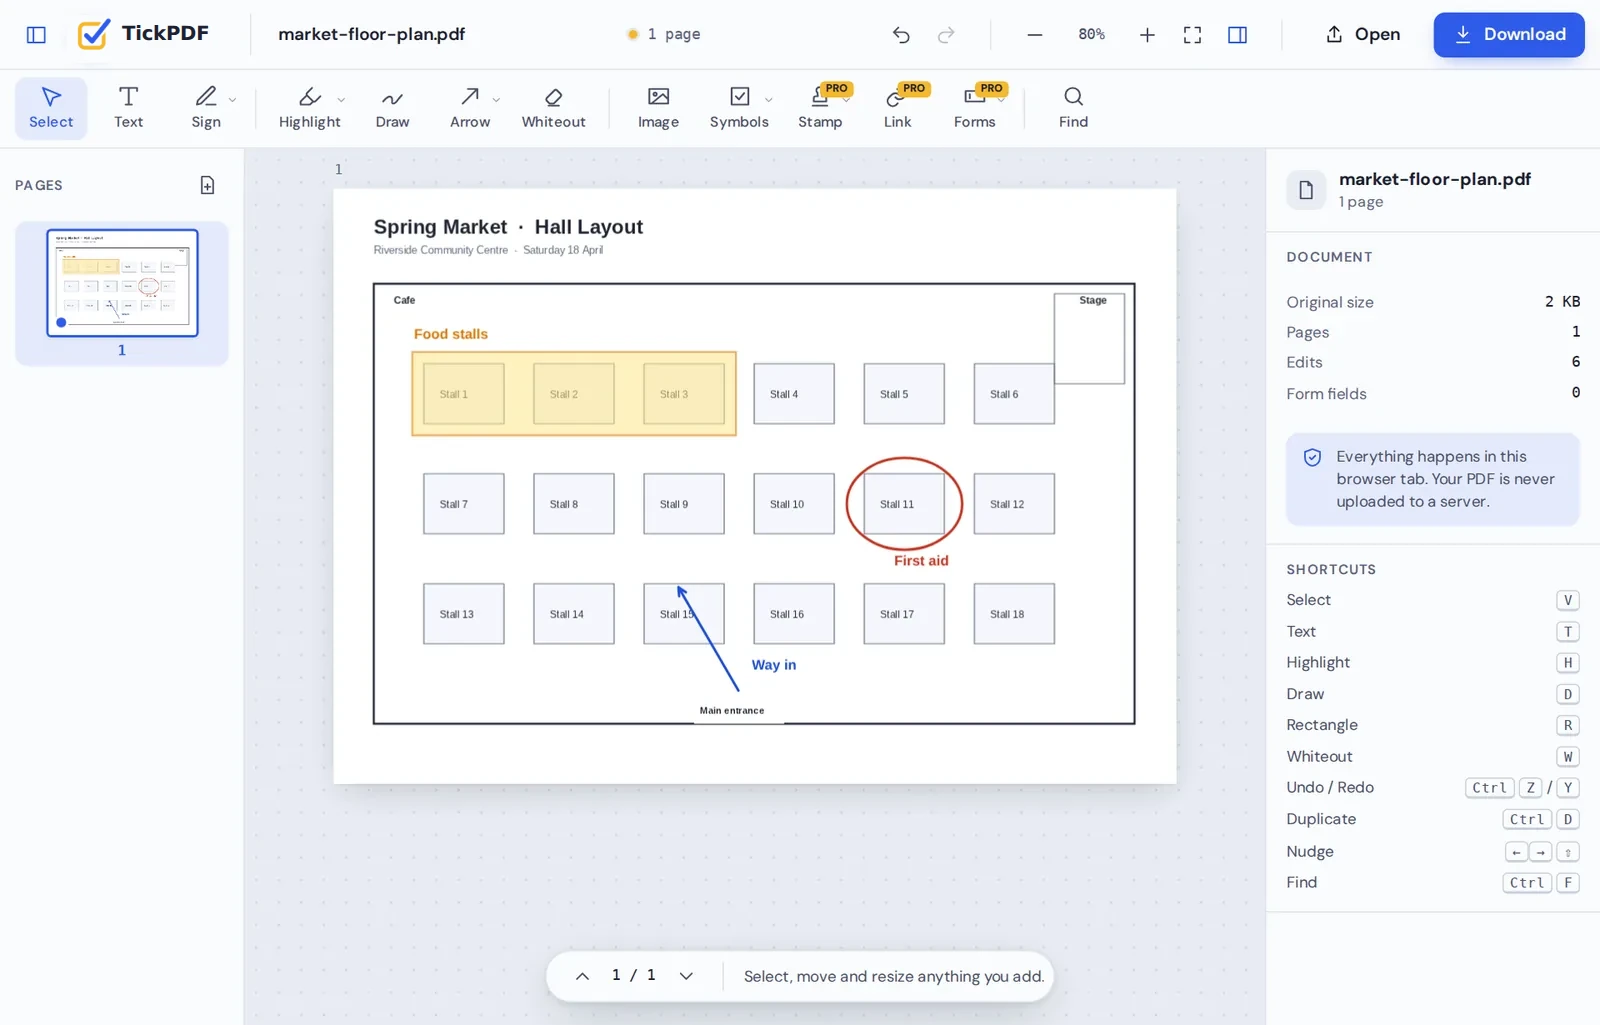
Task: Click the Whiteout shortcut W key
Action: [1568, 757]
